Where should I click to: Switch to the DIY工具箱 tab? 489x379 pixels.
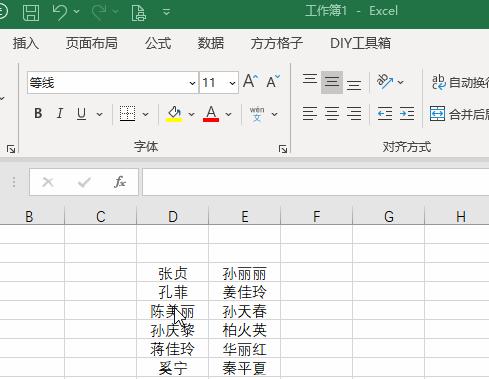click(x=360, y=43)
